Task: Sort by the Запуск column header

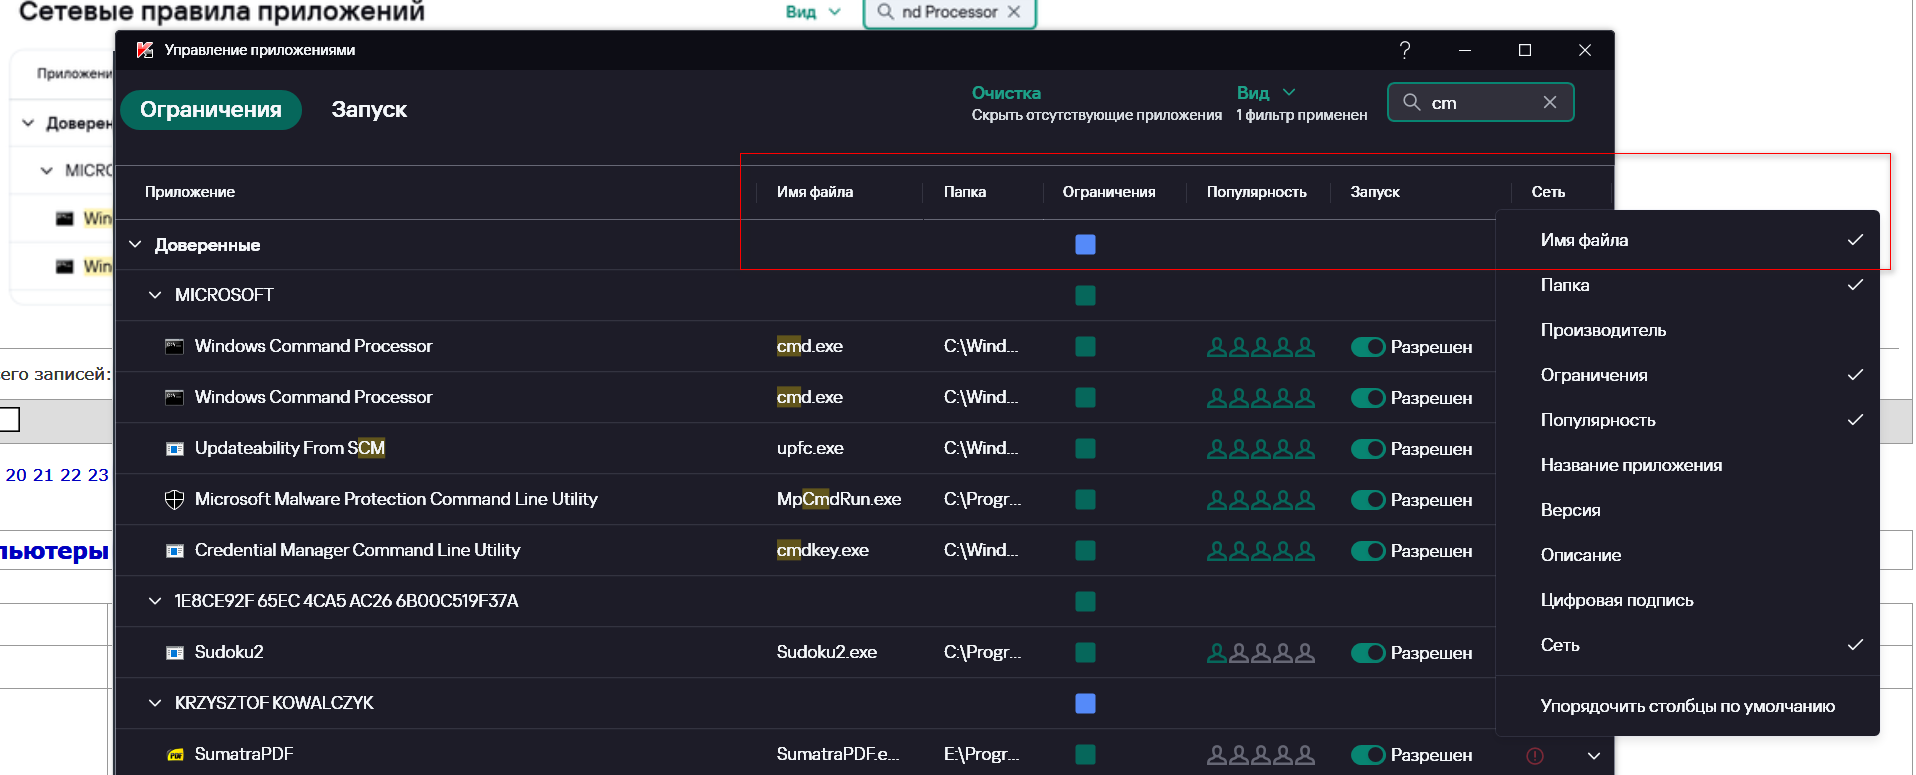Action: point(1375,192)
